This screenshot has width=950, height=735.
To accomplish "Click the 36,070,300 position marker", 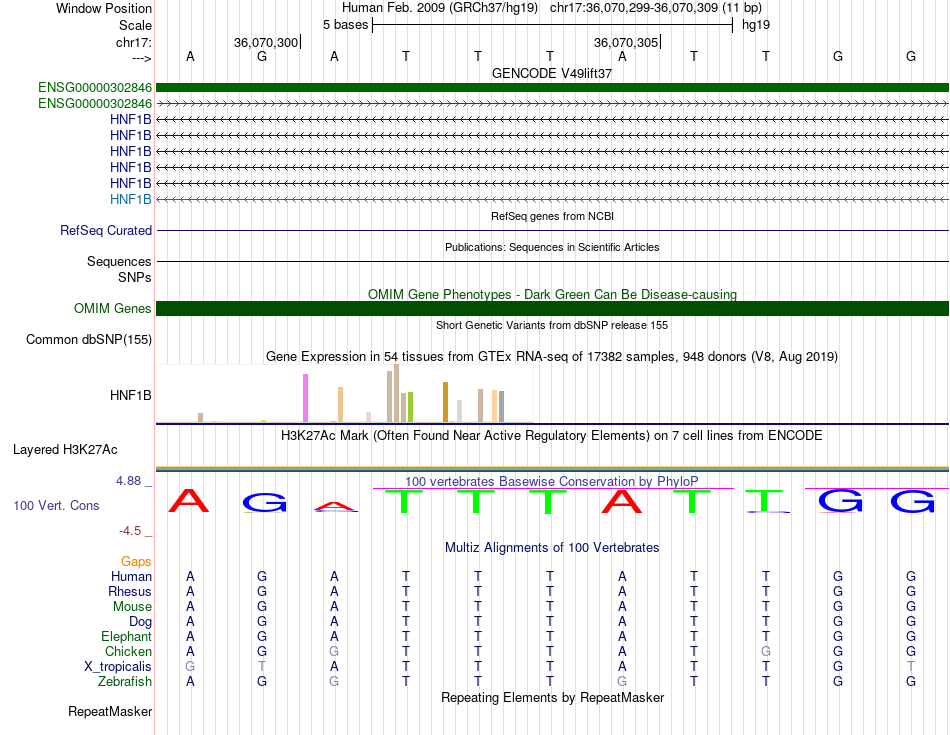I will (x=267, y=42).
